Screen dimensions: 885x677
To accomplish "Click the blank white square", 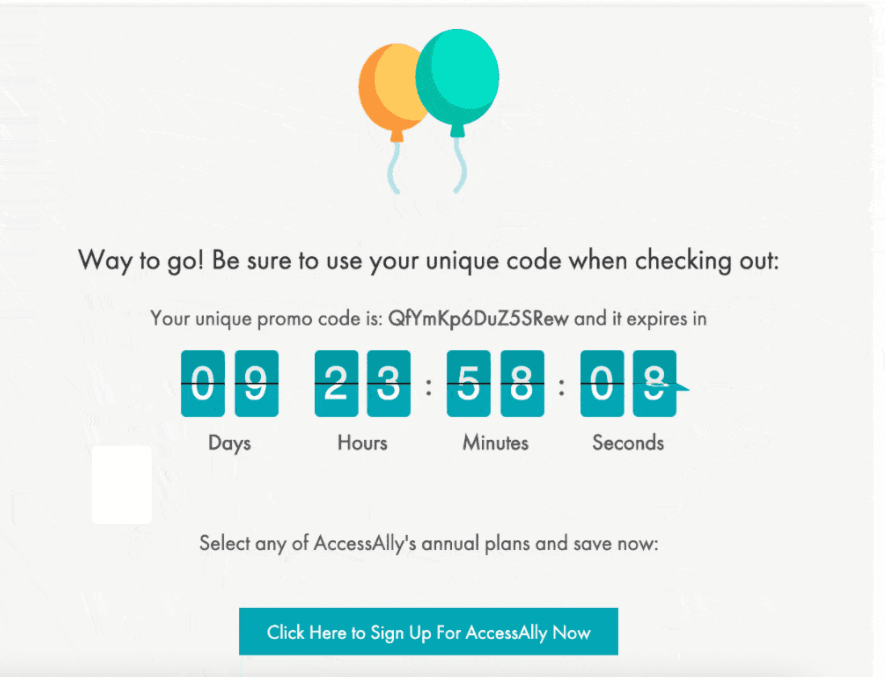I will 122,485.
